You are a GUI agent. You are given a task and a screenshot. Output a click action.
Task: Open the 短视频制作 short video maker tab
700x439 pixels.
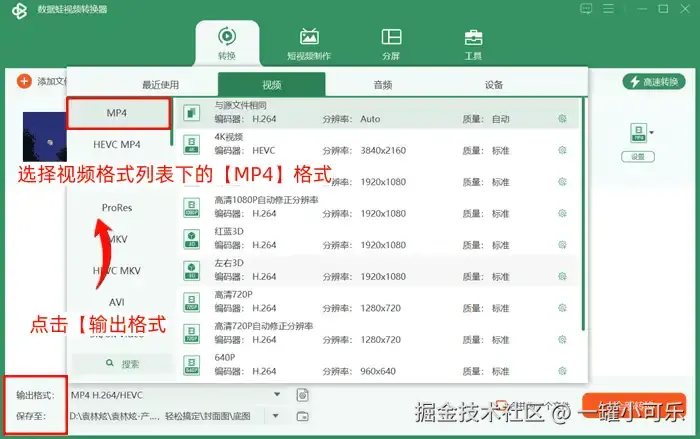click(x=309, y=44)
